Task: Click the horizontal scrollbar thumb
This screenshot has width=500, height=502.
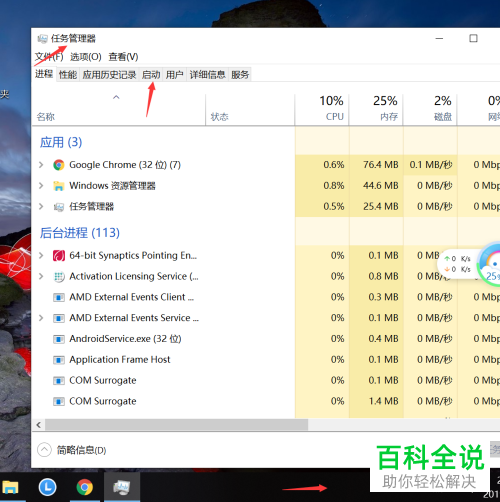Action: (x=177, y=425)
